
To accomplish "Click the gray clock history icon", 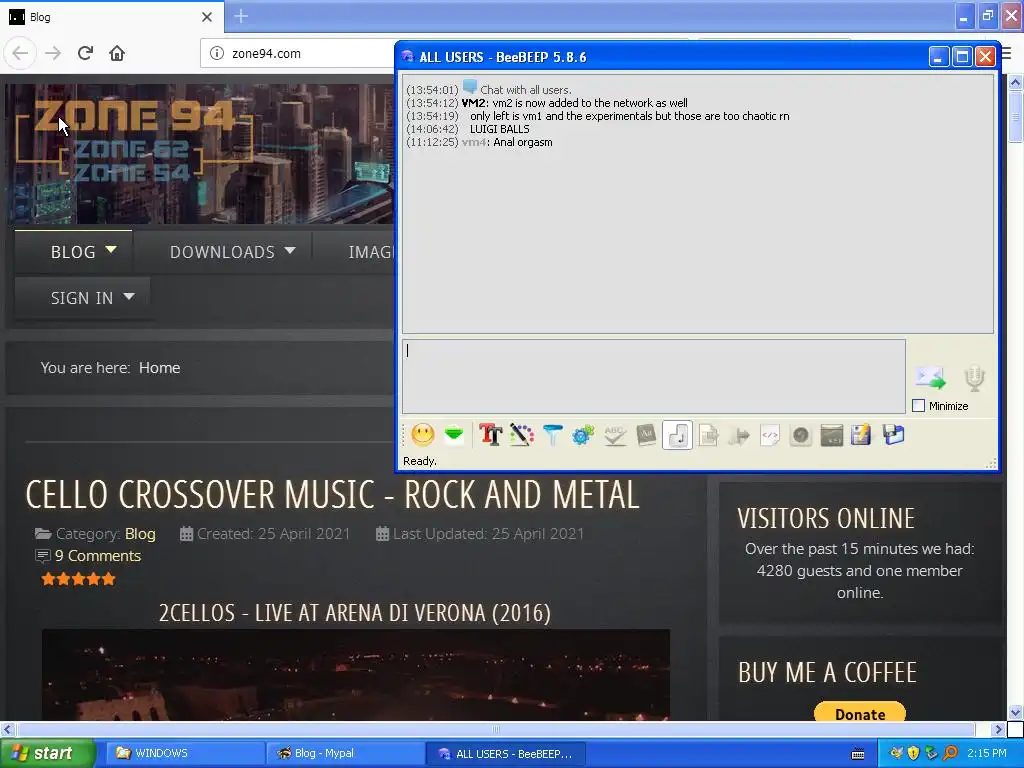I will point(801,435).
